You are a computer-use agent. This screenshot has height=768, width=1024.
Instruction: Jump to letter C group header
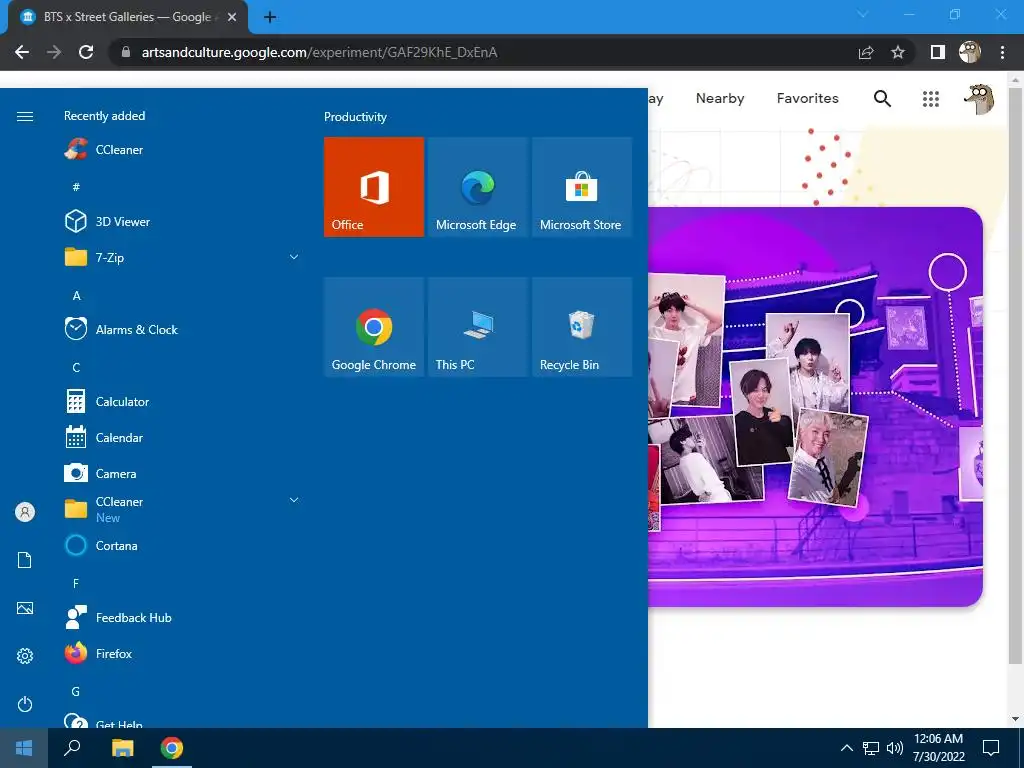pyautogui.click(x=76, y=368)
